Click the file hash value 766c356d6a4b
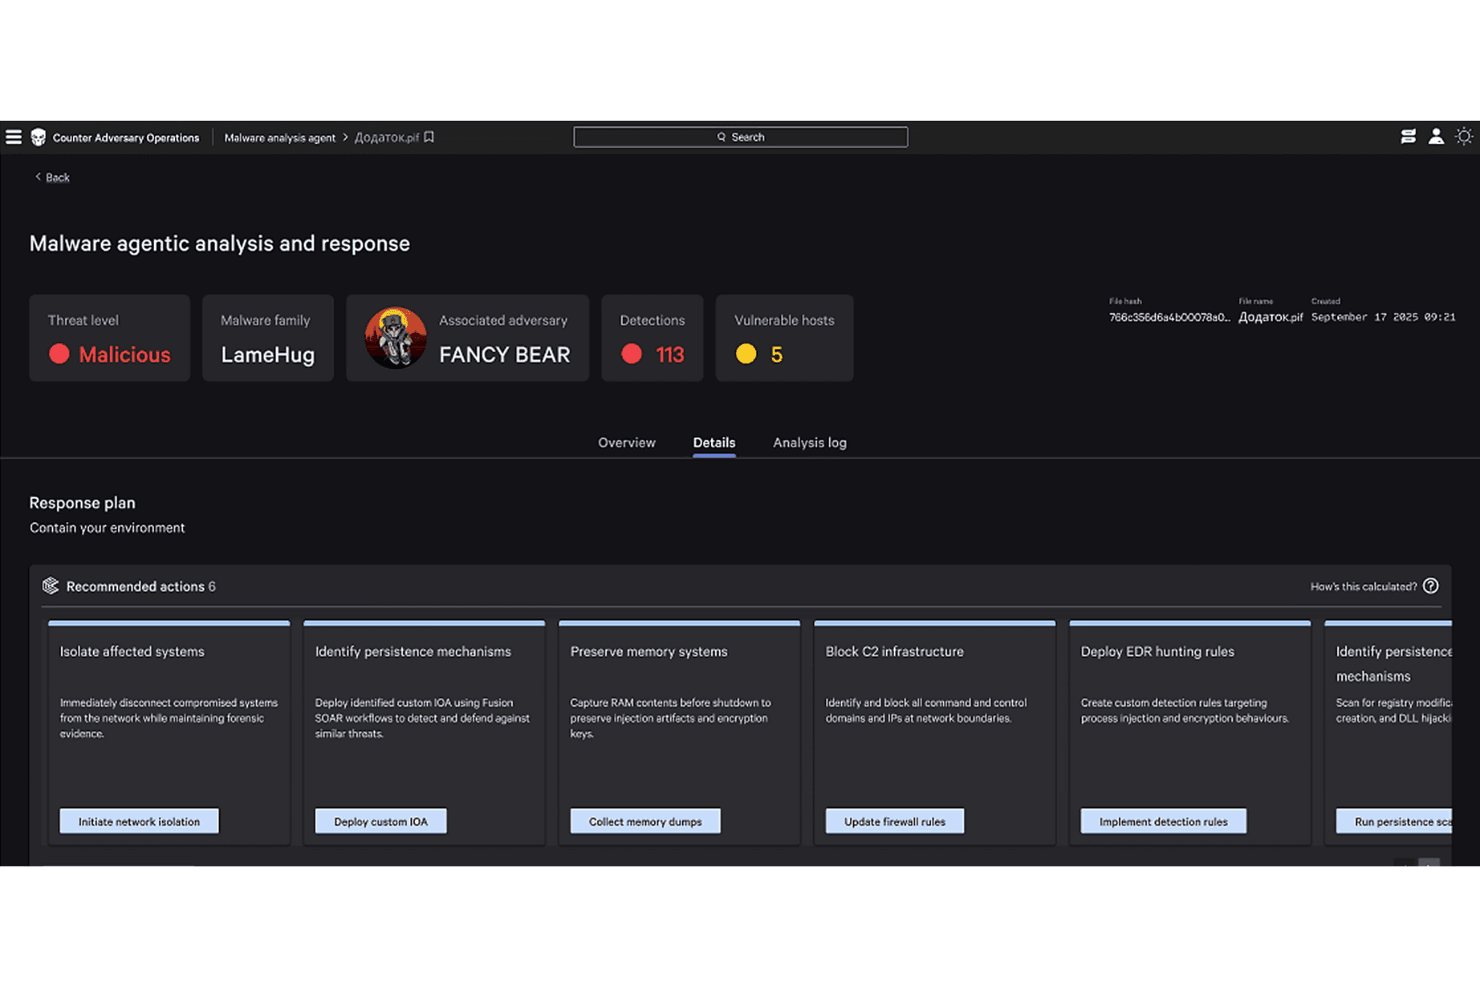The image size is (1480, 987). (1169, 317)
